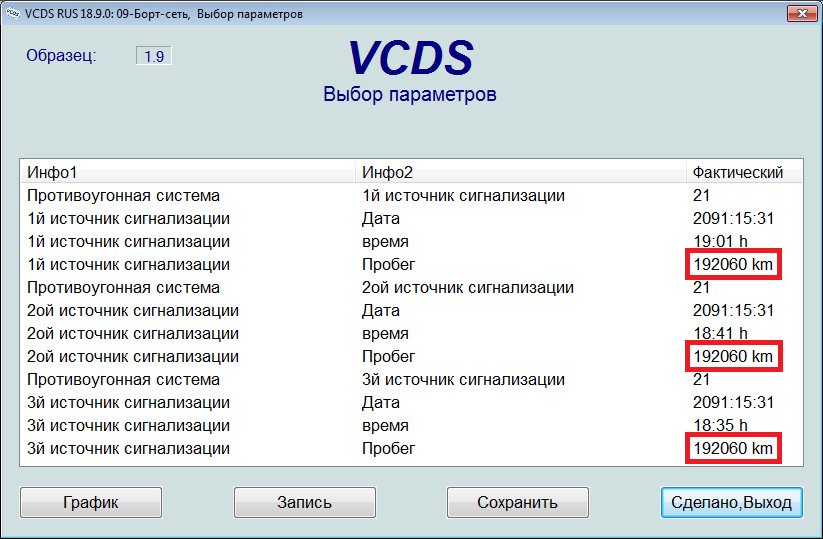Click the Инфо2 column header

[521, 172]
